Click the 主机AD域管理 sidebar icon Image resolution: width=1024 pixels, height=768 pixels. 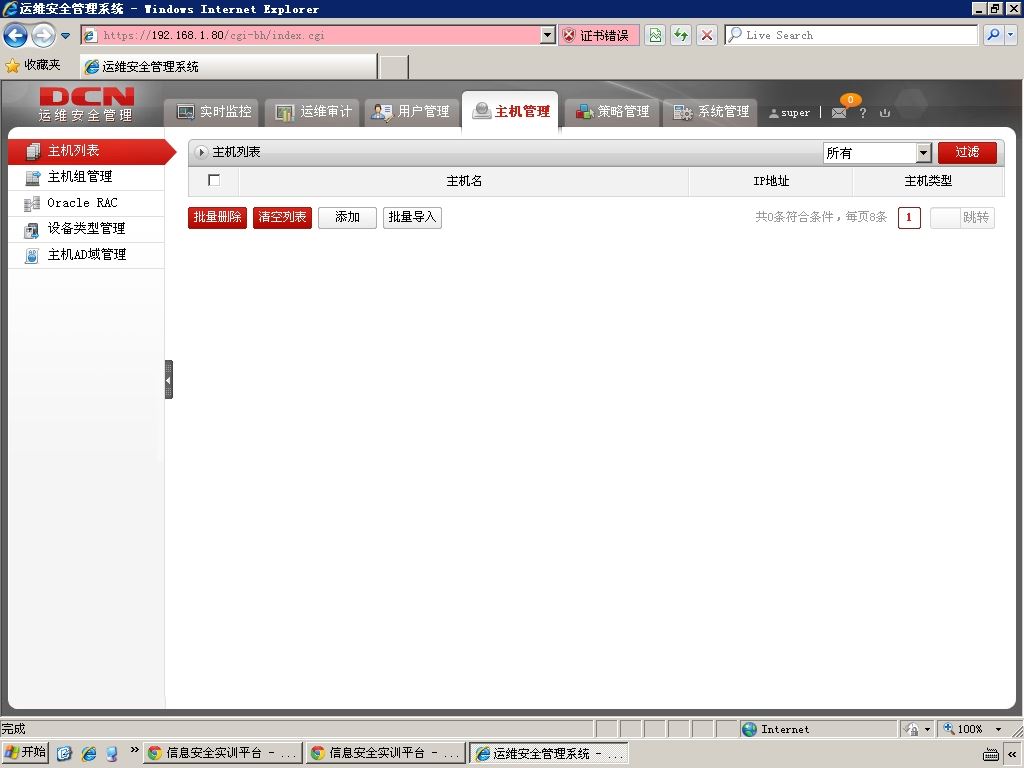(32, 256)
